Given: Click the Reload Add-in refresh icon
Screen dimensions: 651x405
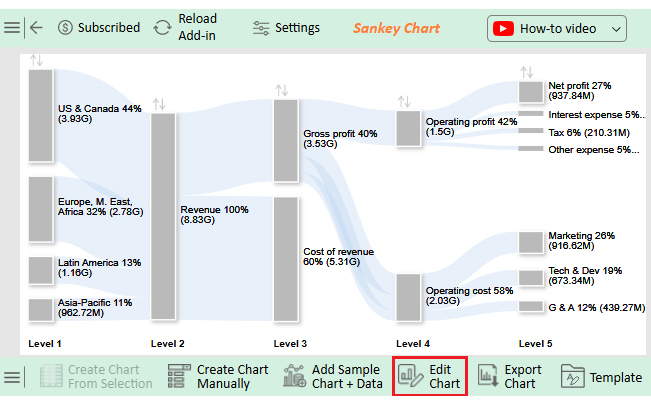Looking at the screenshot, I should click(162, 28).
